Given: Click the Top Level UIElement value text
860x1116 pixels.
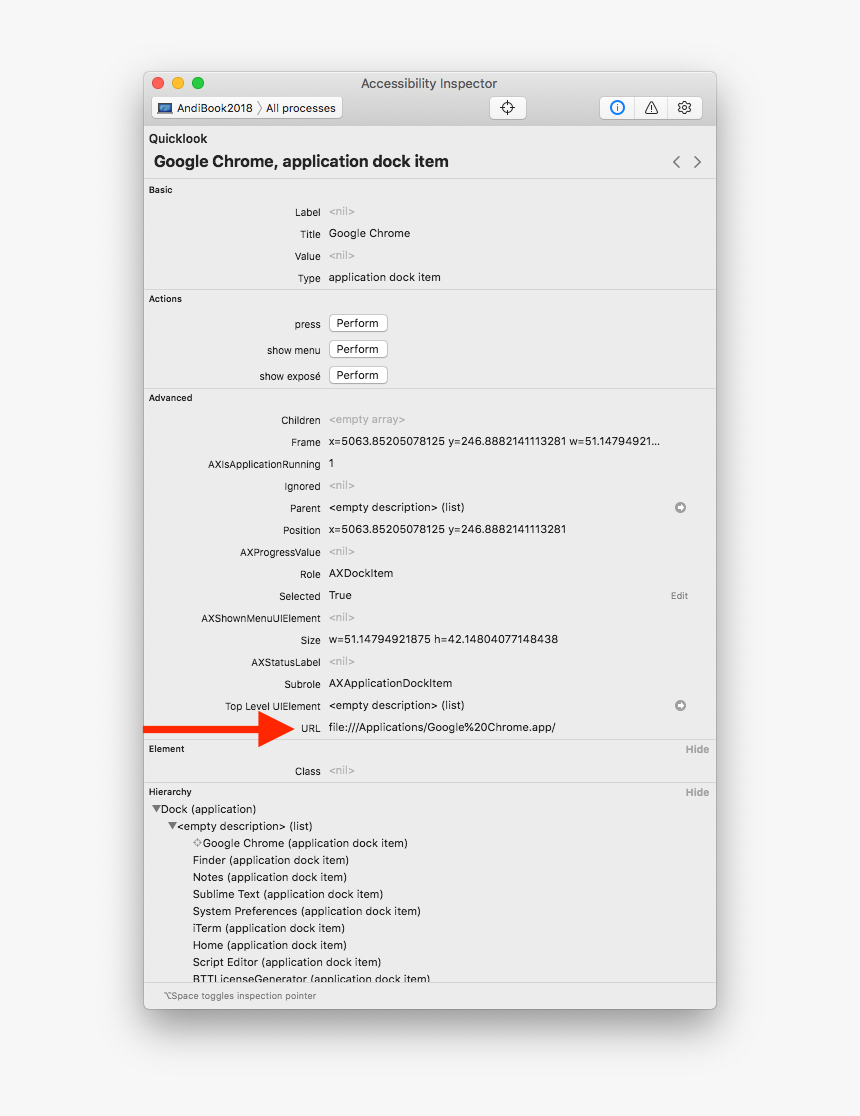Looking at the screenshot, I should [x=397, y=705].
